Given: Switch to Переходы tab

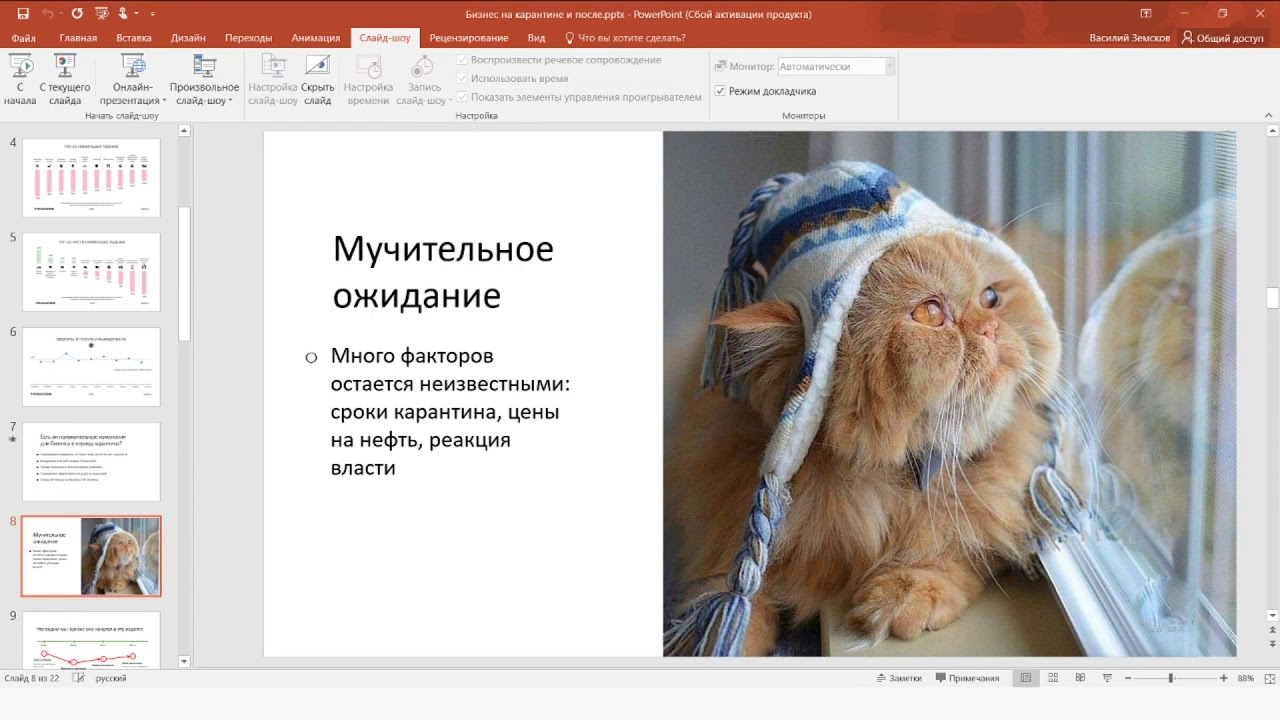Looking at the screenshot, I should 248,38.
